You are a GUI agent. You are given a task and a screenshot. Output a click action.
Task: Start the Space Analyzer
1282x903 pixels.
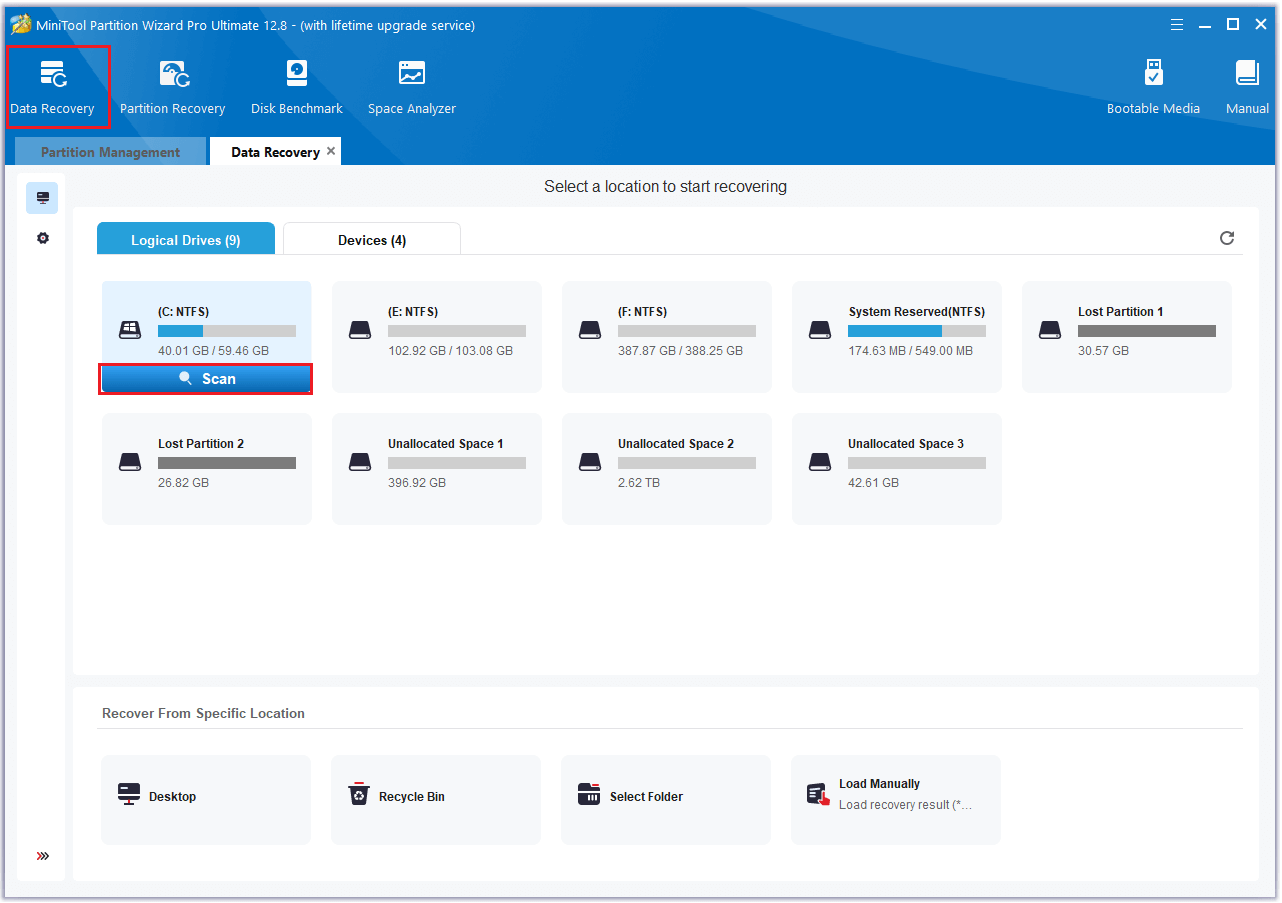pyautogui.click(x=411, y=85)
